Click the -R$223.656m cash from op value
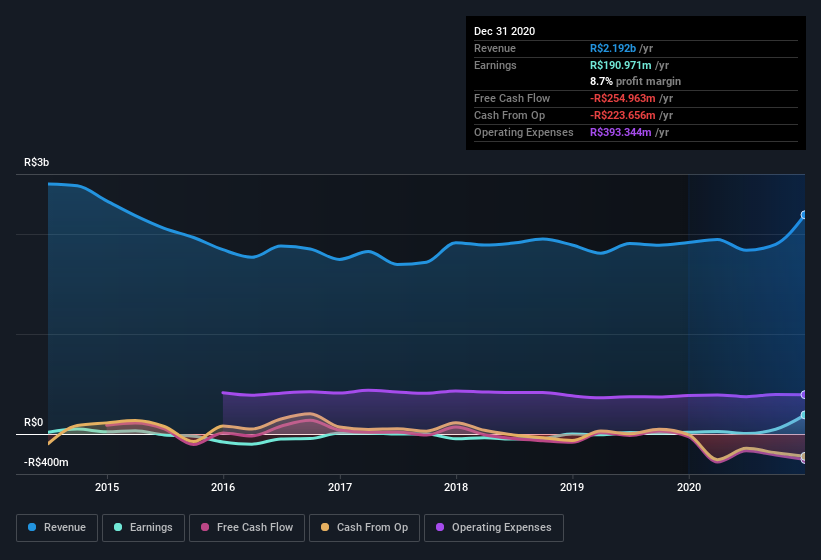Image resolution: width=821 pixels, height=560 pixels. point(623,115)
